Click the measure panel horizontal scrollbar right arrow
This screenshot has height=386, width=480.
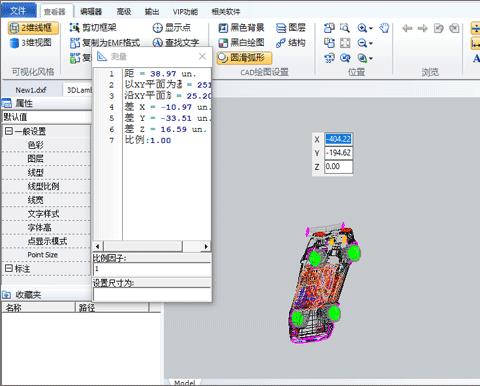click(x=206, y=246)
